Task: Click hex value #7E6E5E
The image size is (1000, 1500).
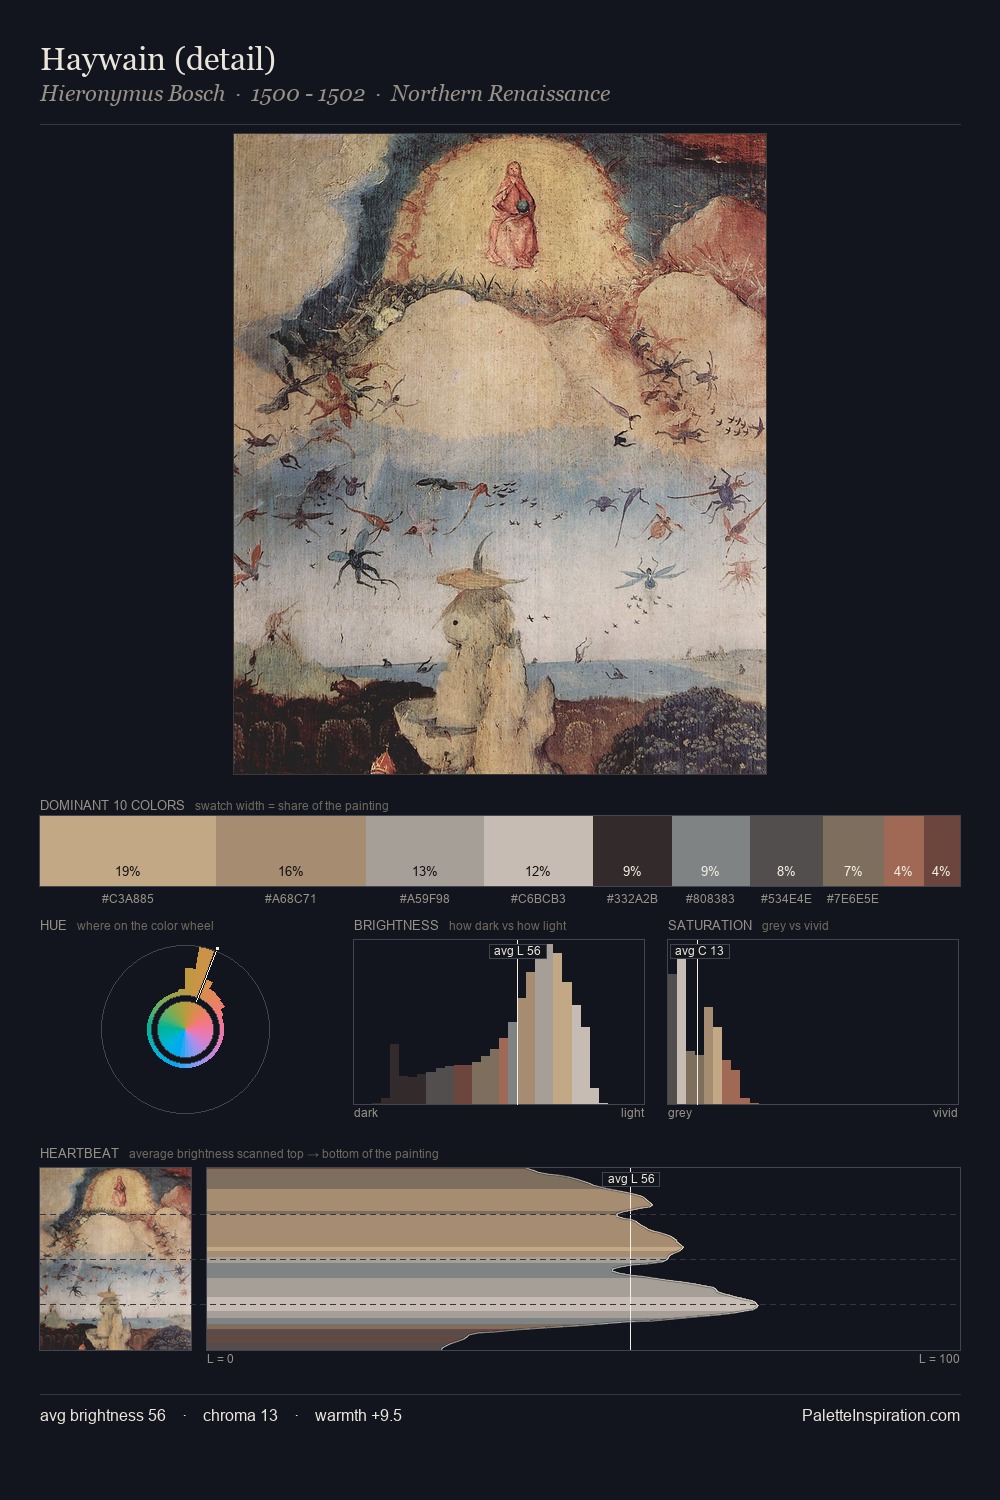Action: [853, 899]
